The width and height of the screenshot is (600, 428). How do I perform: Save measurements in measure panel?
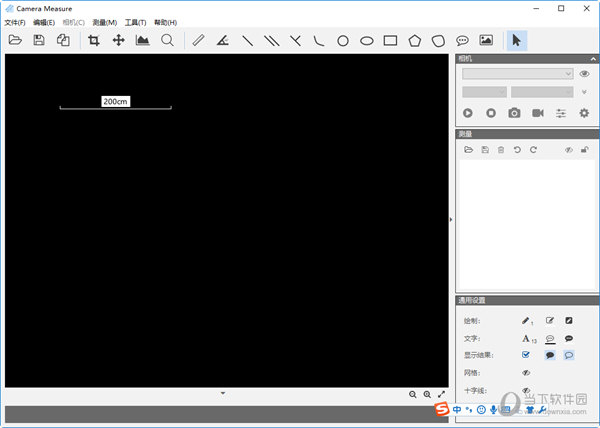click(x=485, y=150)
